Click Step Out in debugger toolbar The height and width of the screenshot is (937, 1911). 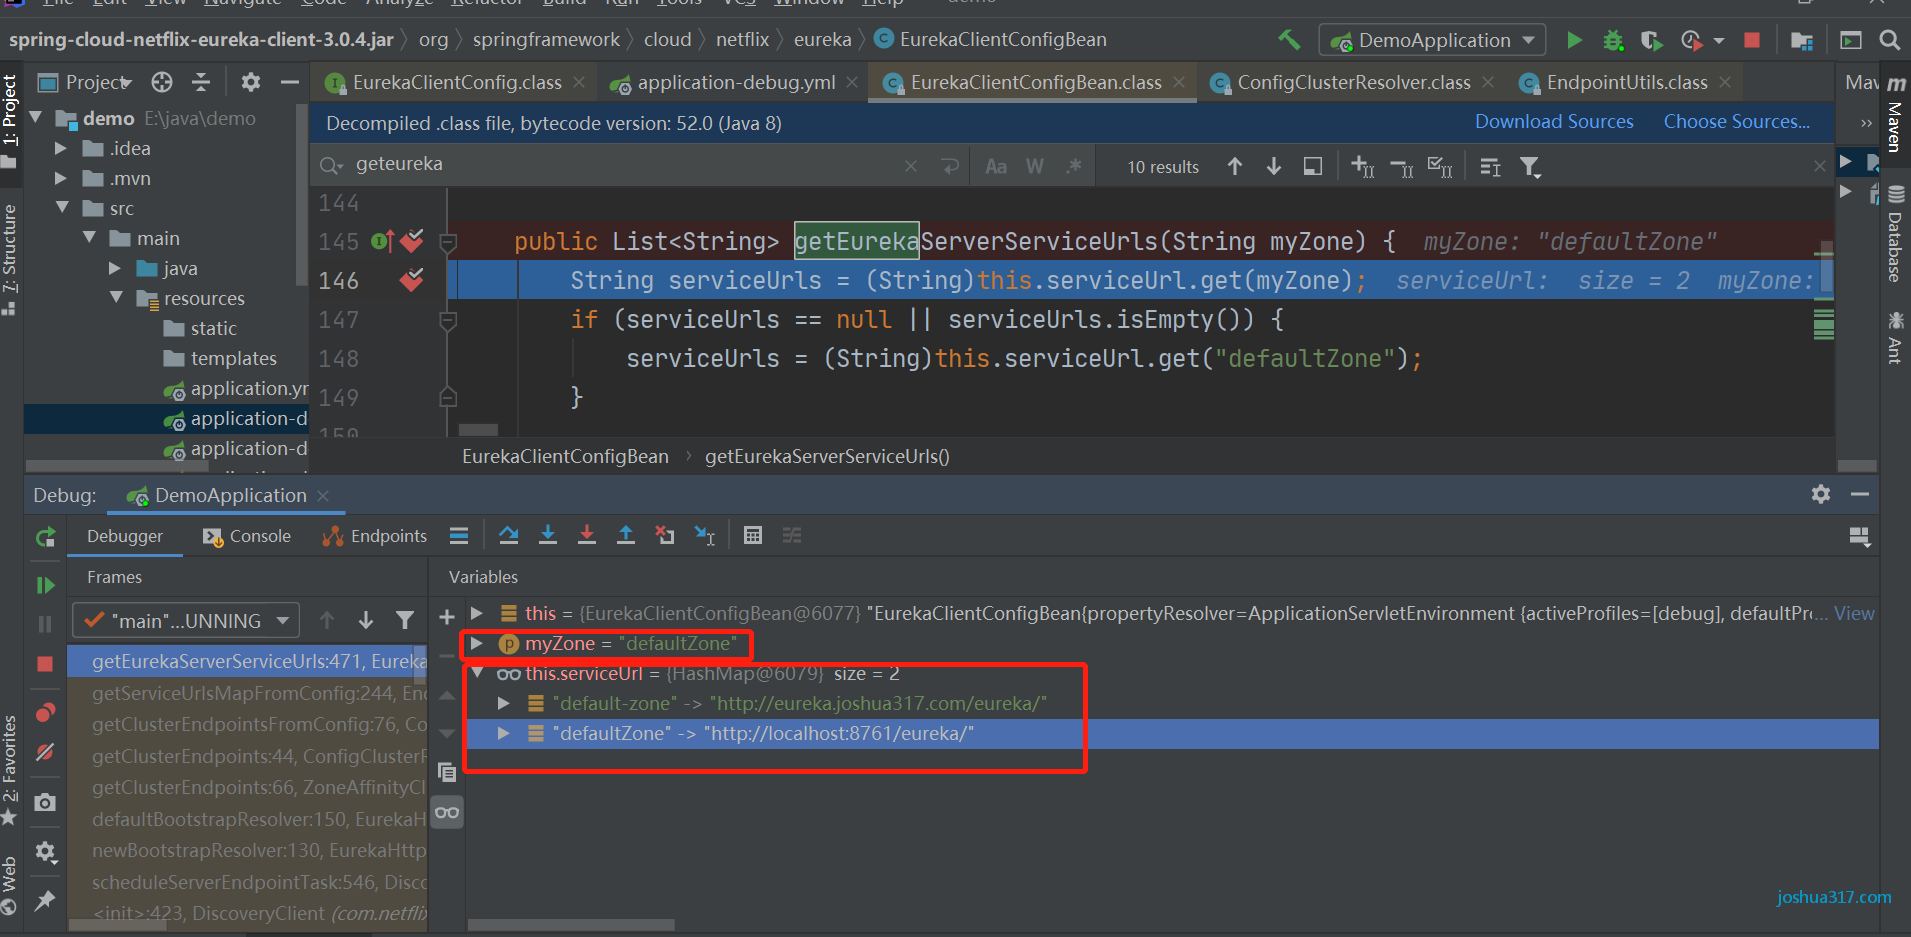coord(625,536)
